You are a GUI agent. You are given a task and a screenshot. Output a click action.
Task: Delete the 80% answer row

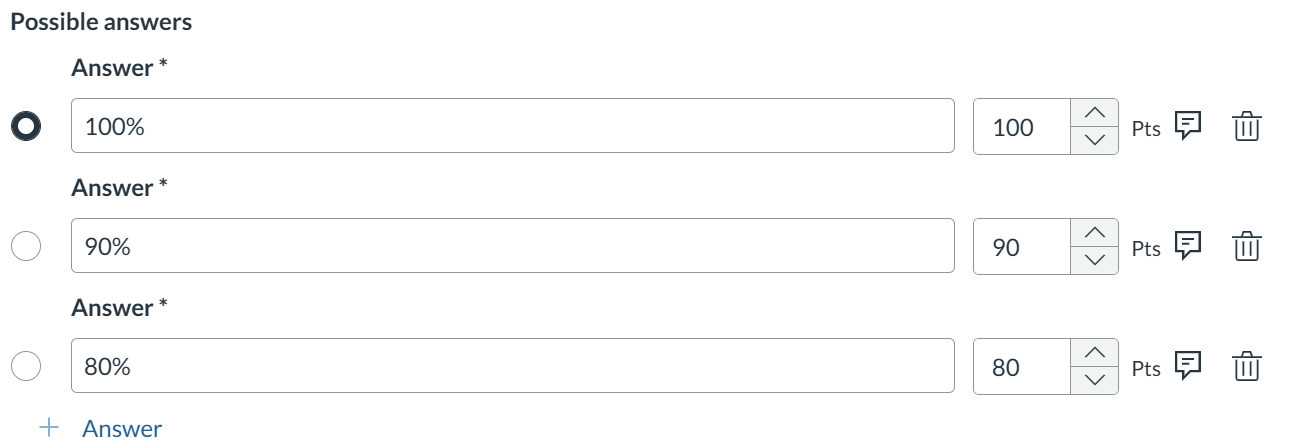[x=1246, y=367]
